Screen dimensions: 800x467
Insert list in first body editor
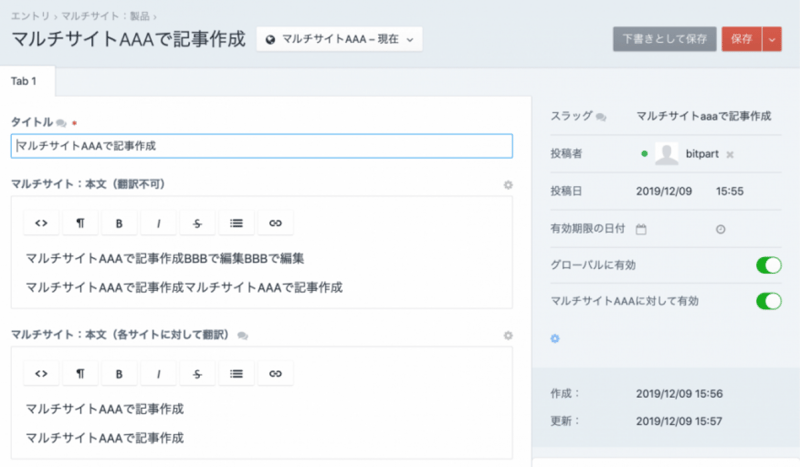click(x=236, y=222)
